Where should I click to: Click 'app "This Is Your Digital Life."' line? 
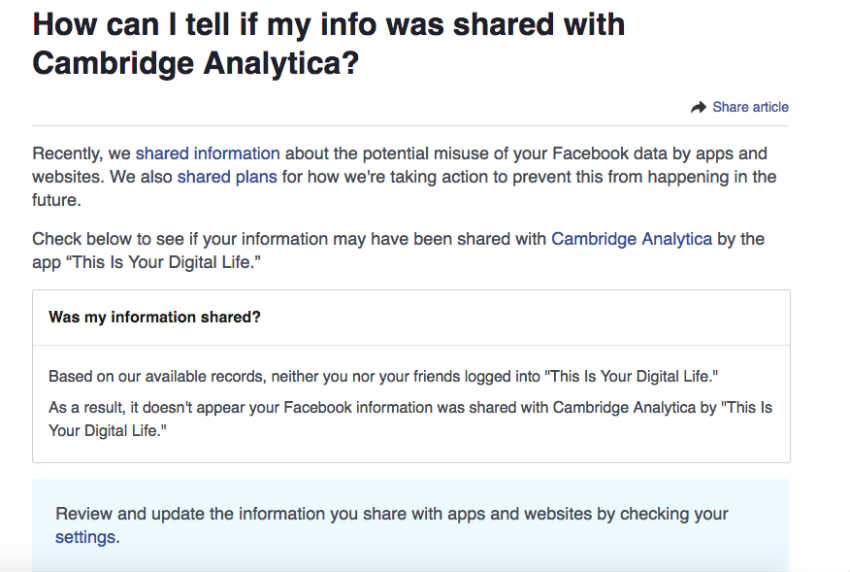tap(146, 262)
